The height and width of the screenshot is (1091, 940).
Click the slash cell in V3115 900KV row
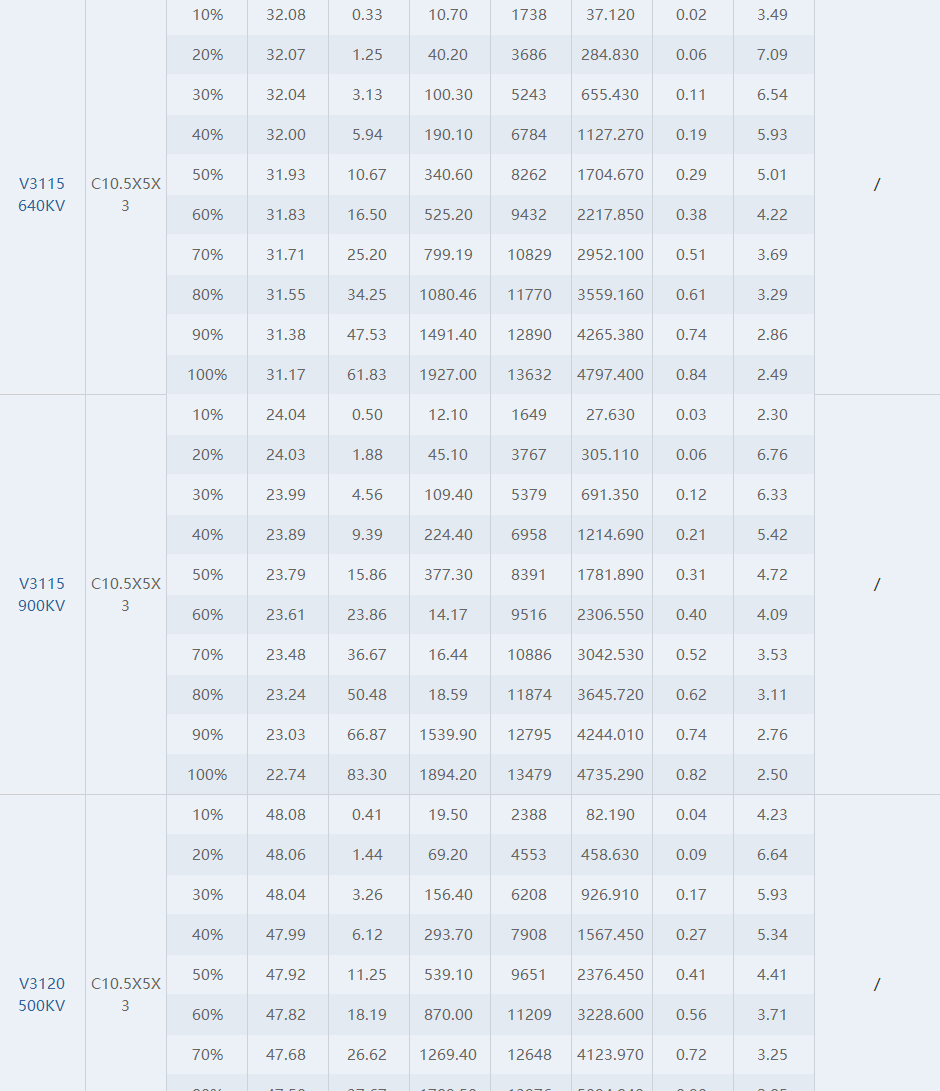pos(877,585)
